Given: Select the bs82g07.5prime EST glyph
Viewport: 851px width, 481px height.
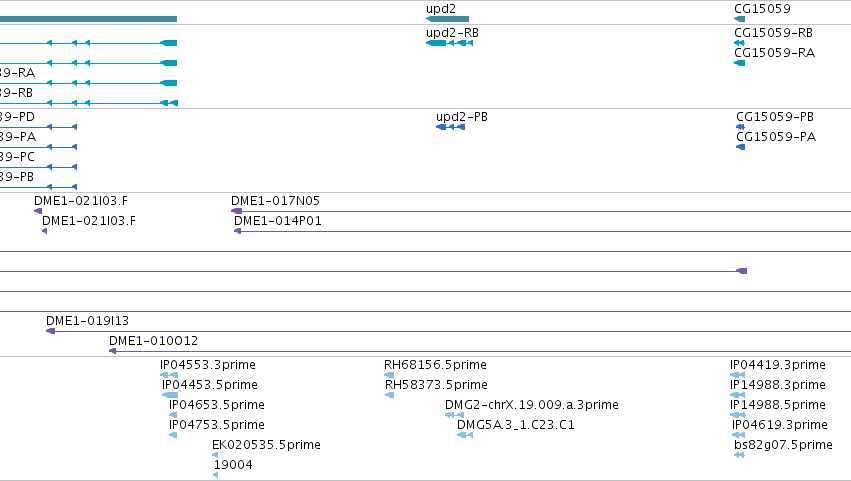Looking at the screenshot, I should point(739,455).
